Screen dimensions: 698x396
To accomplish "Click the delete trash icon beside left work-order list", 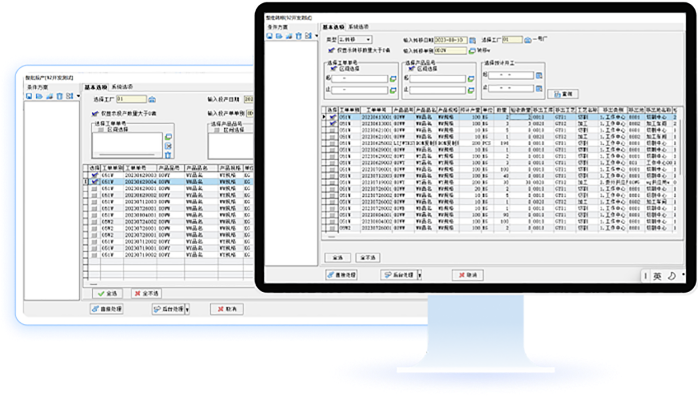I will [168, 155].
